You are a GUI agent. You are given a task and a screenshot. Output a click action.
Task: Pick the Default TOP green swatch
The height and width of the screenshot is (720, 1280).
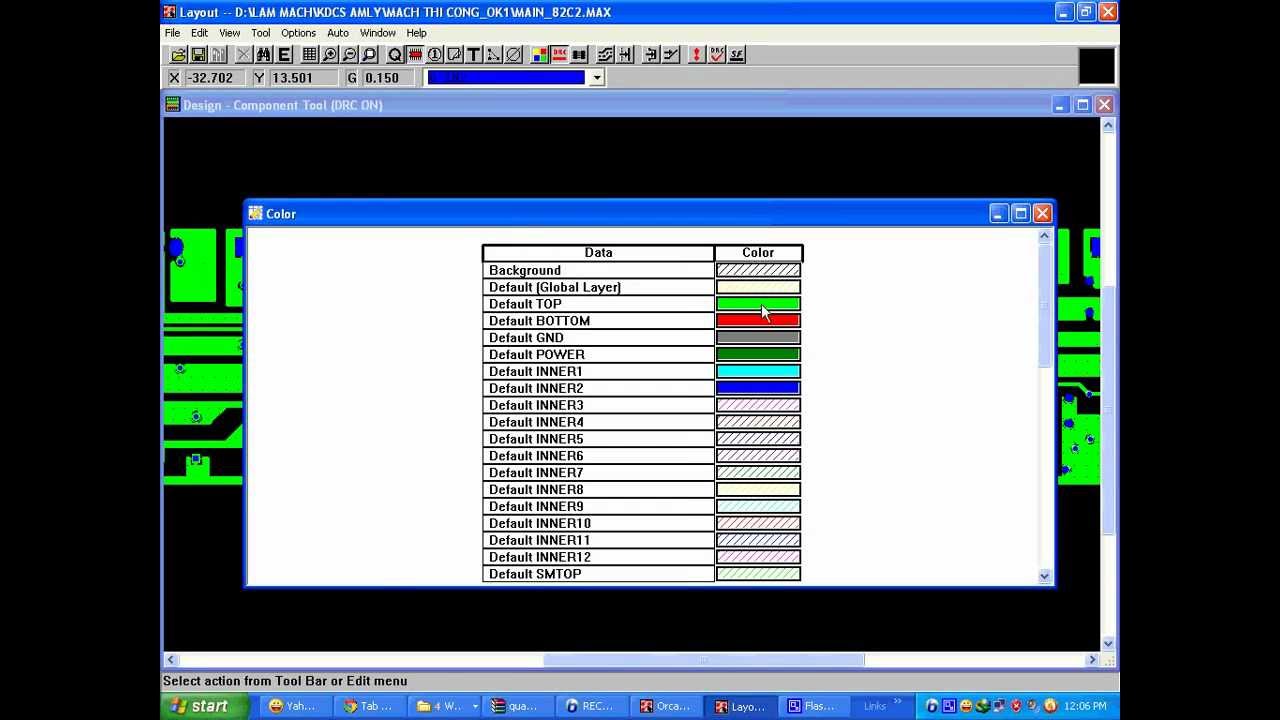(x=758, y=304)
